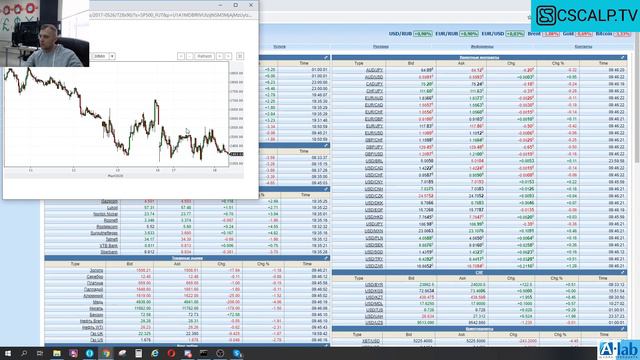Open the USD/ZAR currency pair link
640x360 pixels.
point(374,266)
